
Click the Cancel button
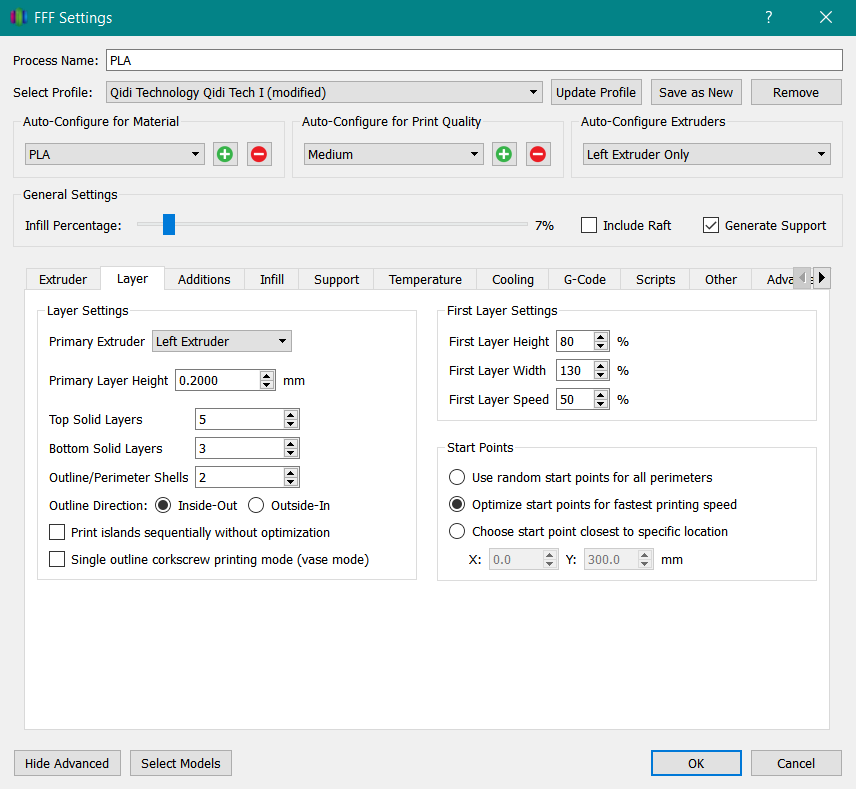(x=796, y=763)
